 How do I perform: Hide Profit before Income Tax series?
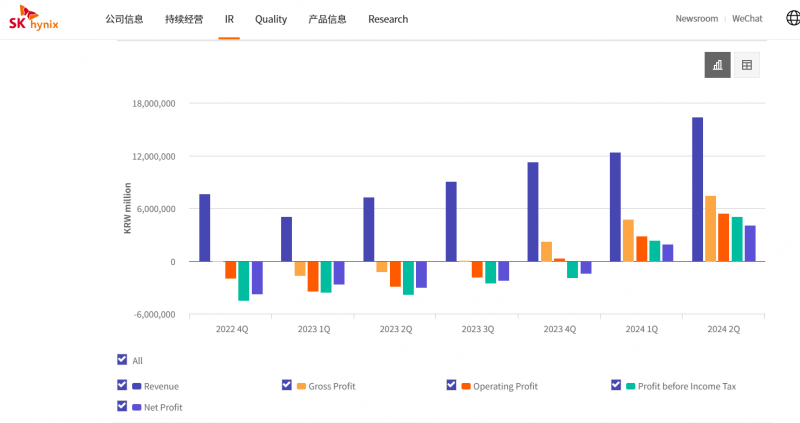point(616,385)
